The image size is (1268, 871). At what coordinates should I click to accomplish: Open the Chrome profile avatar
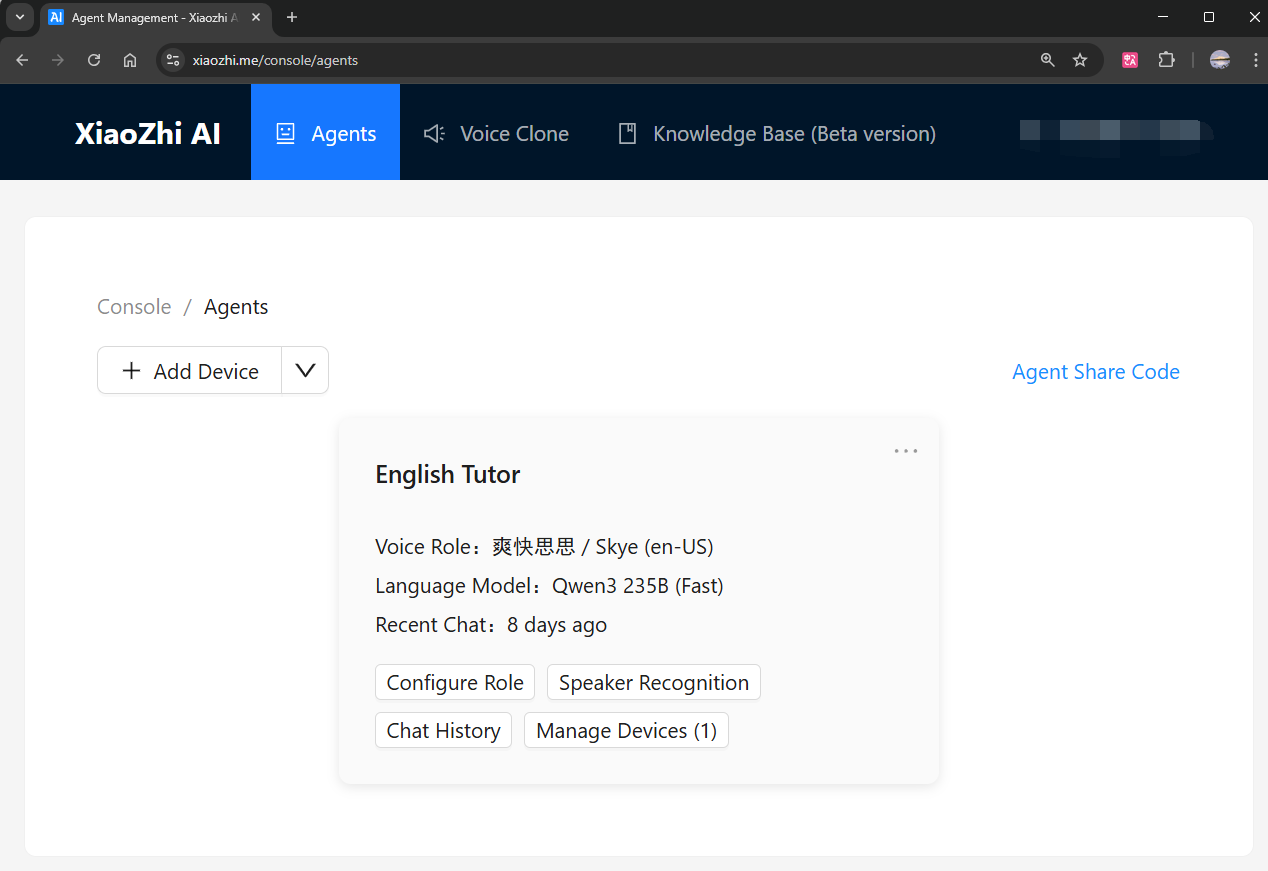click(x=1220, y=60)
